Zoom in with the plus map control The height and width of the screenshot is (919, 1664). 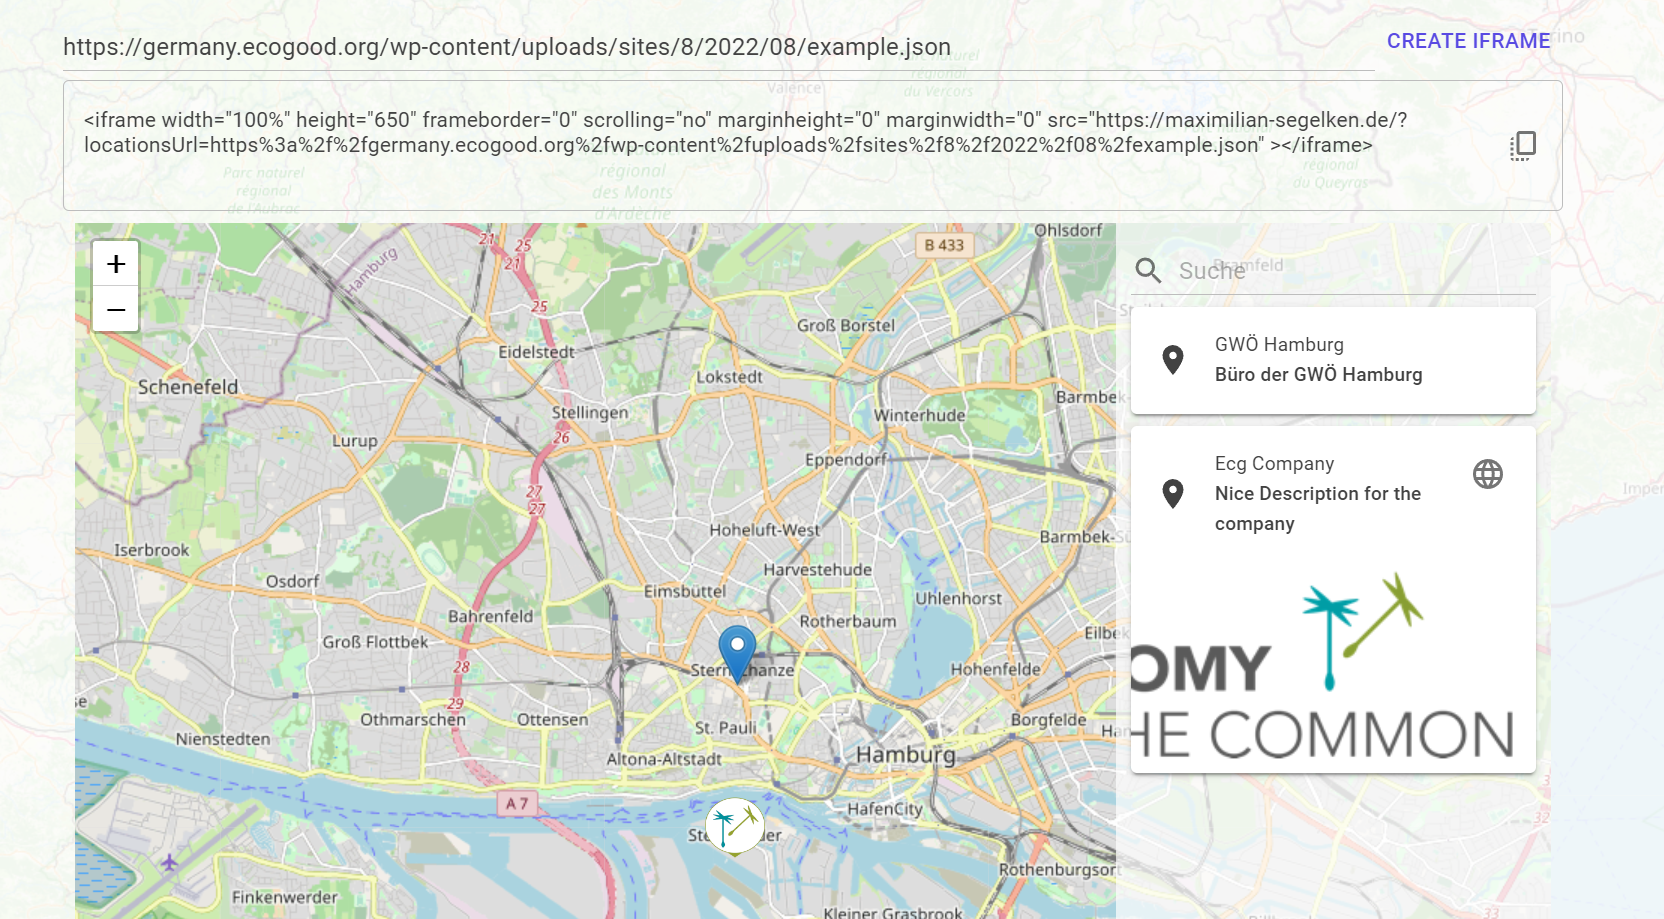[x=115, y=263]
